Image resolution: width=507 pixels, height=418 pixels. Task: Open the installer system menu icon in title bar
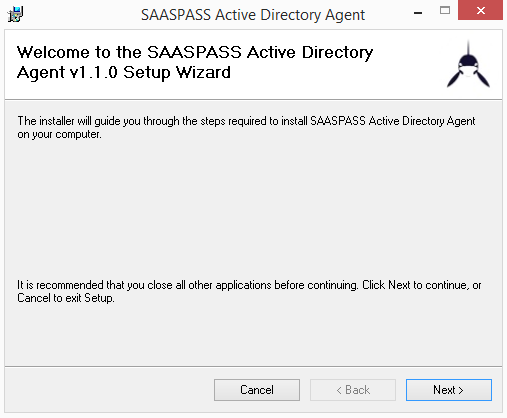point(15,14)
